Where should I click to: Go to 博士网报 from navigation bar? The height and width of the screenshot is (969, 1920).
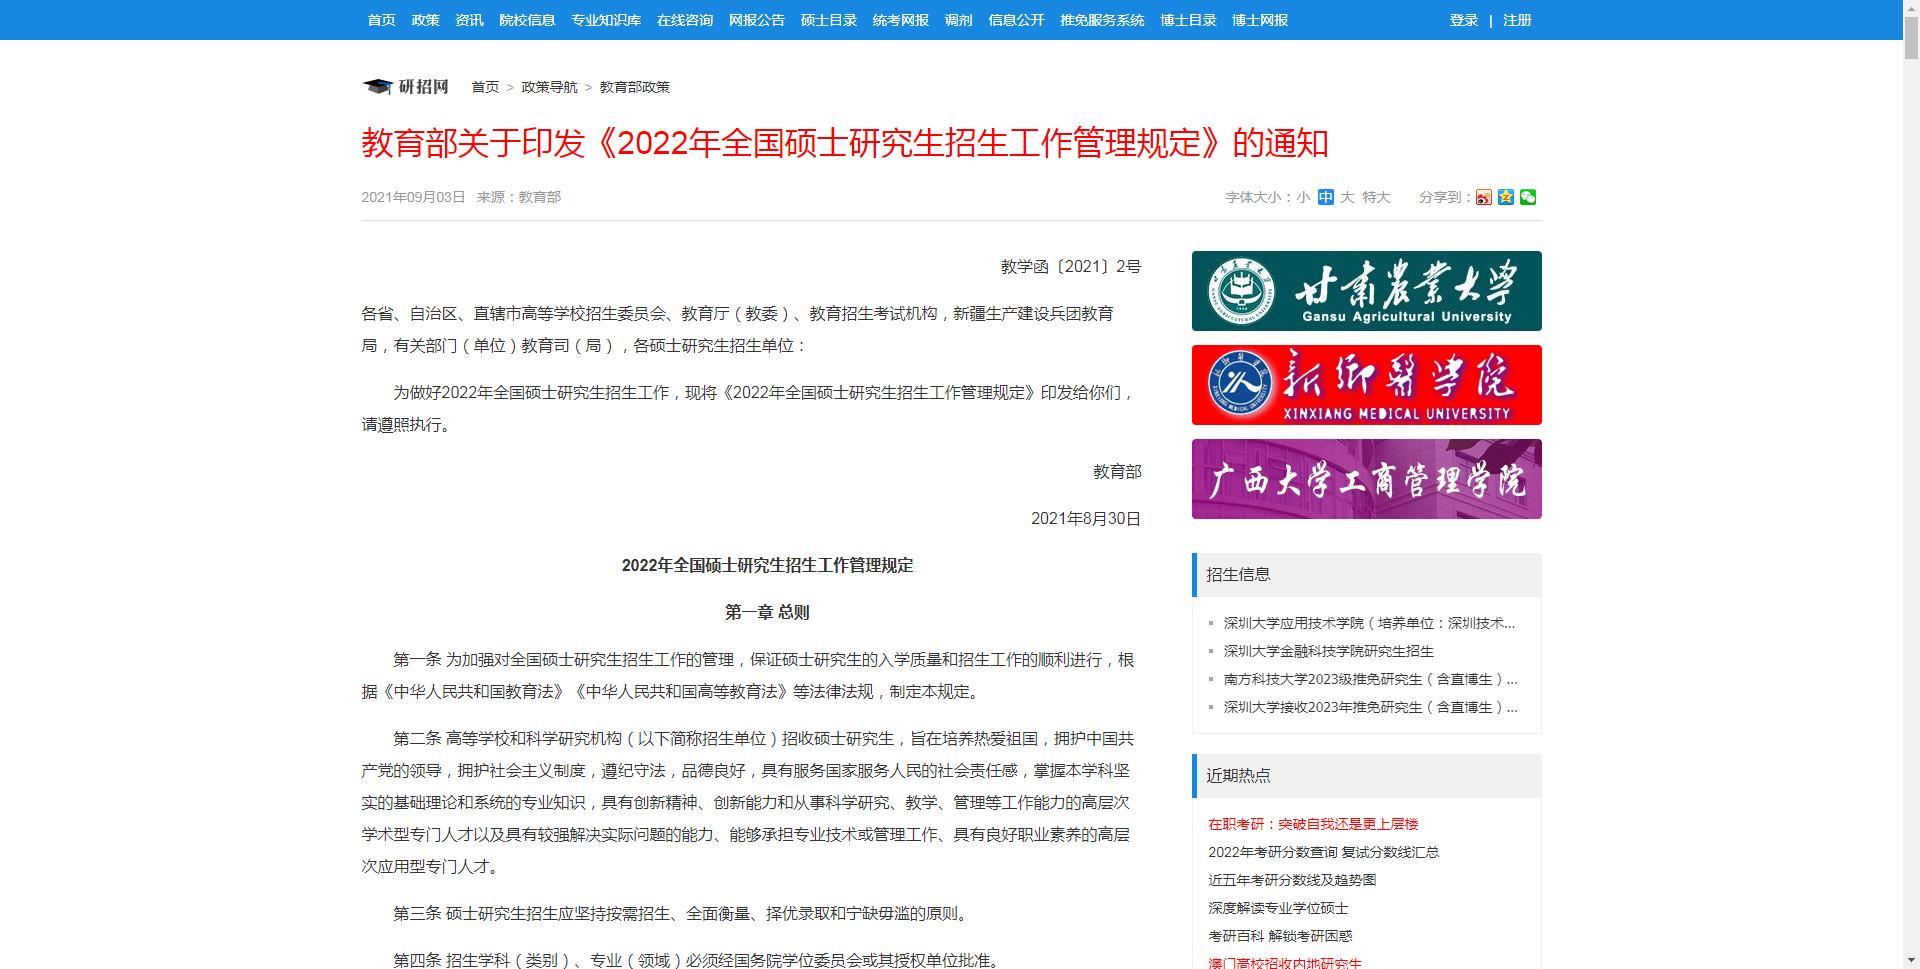(x=1259, y=19)
